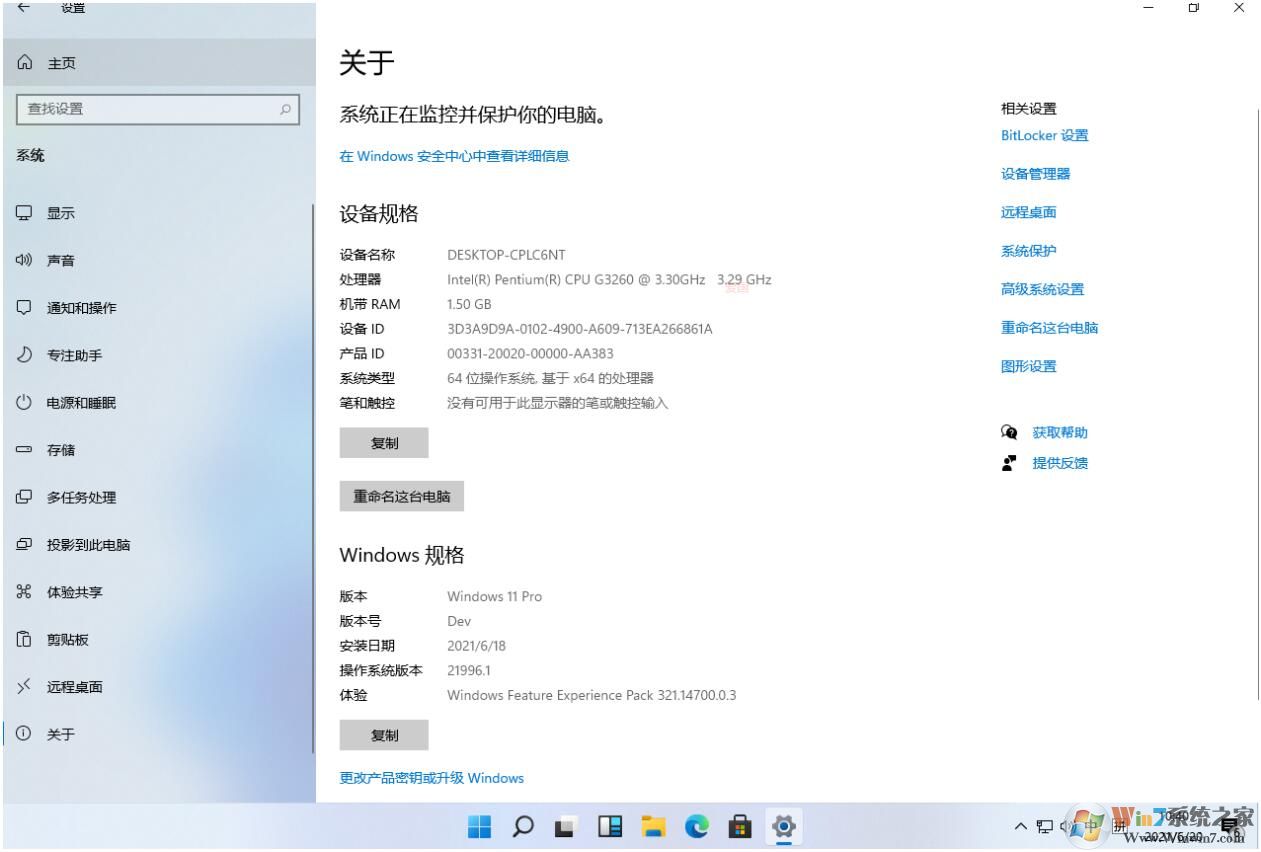Open the BitLocker settings link
The height and width of the screenshot is (852, 1261).
click(x=1043, y=135)
